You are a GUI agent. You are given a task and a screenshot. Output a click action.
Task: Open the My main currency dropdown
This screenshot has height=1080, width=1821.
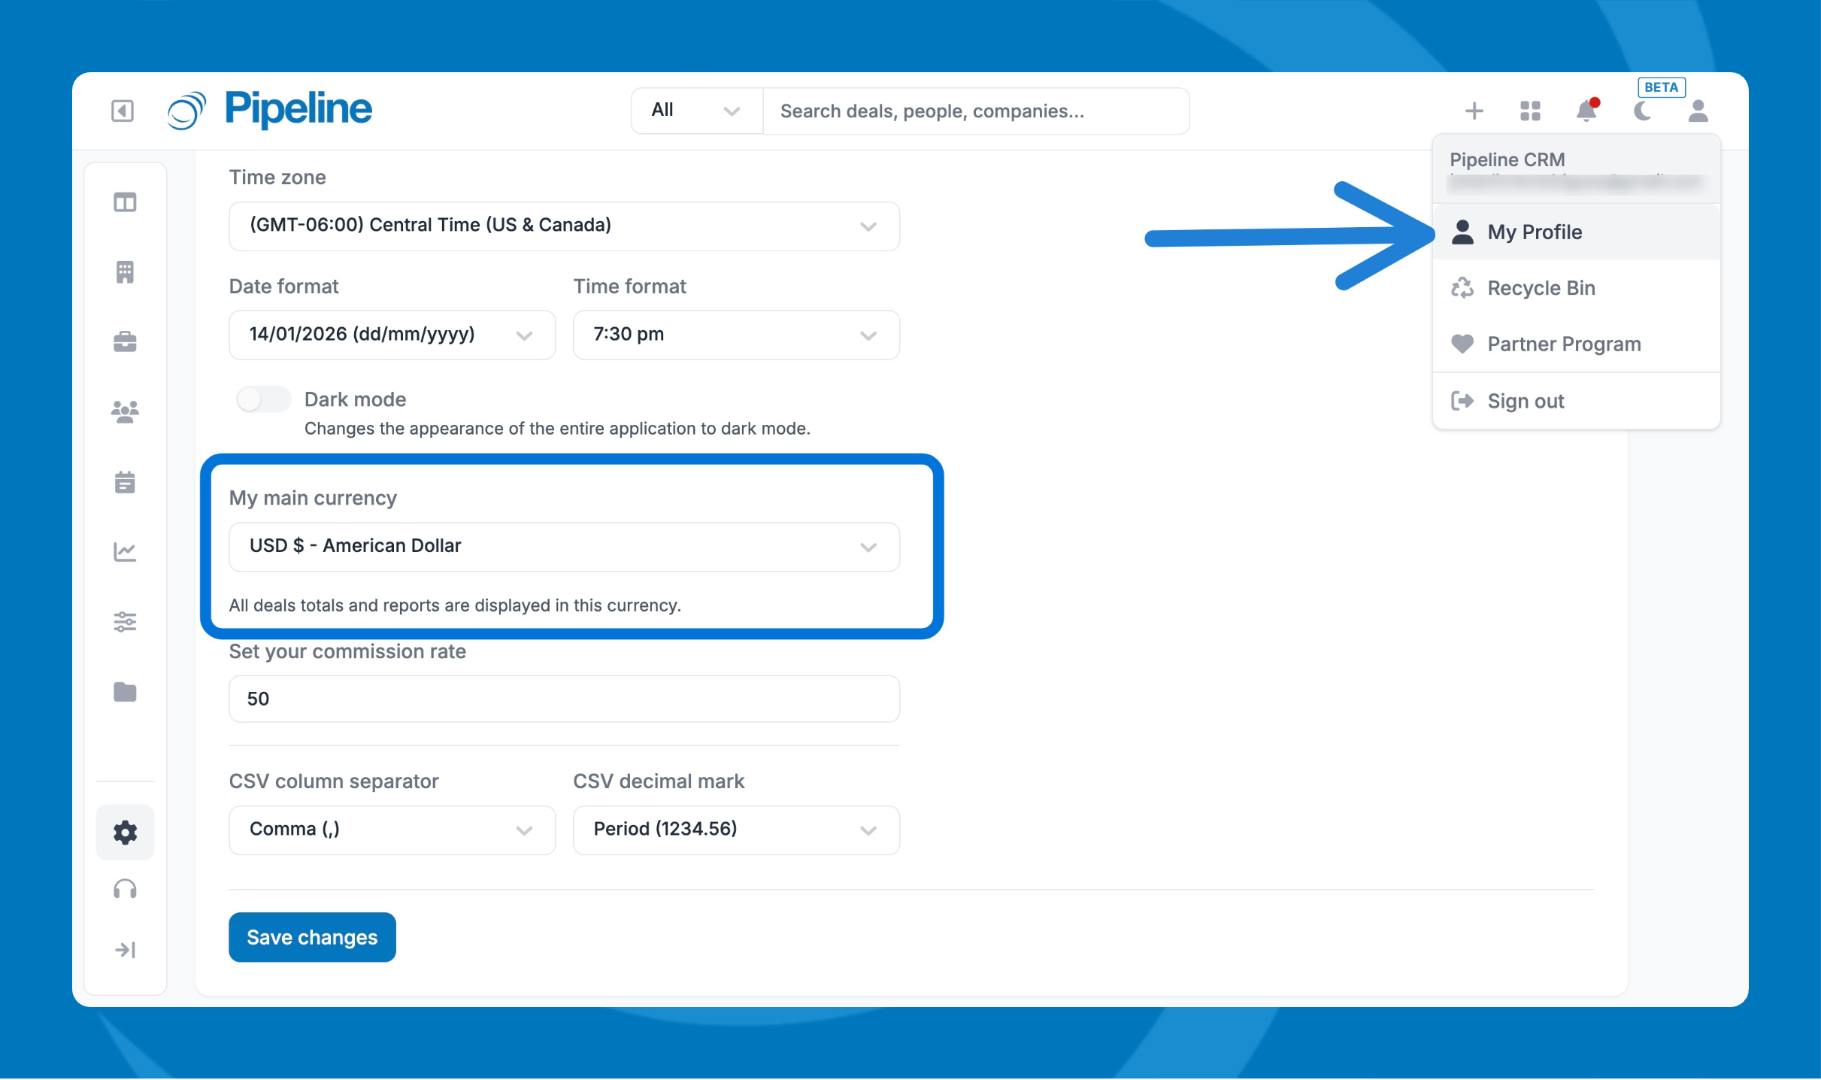tap(564, 547)
